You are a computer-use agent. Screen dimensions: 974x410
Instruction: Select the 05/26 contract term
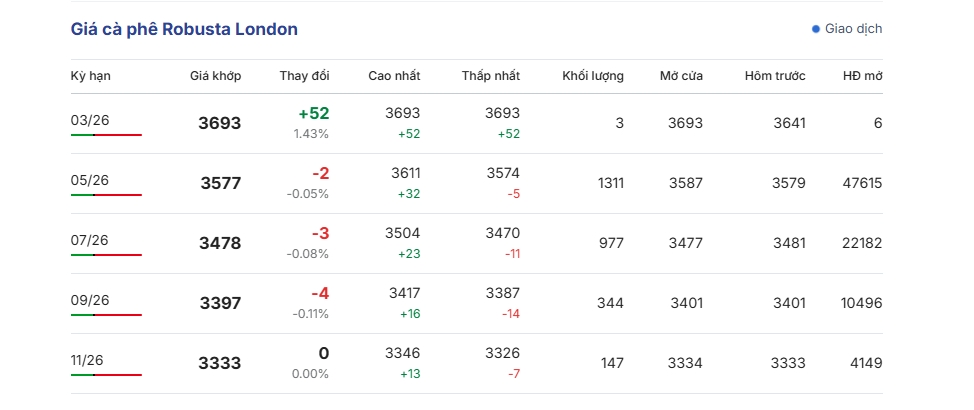[90, 180]
